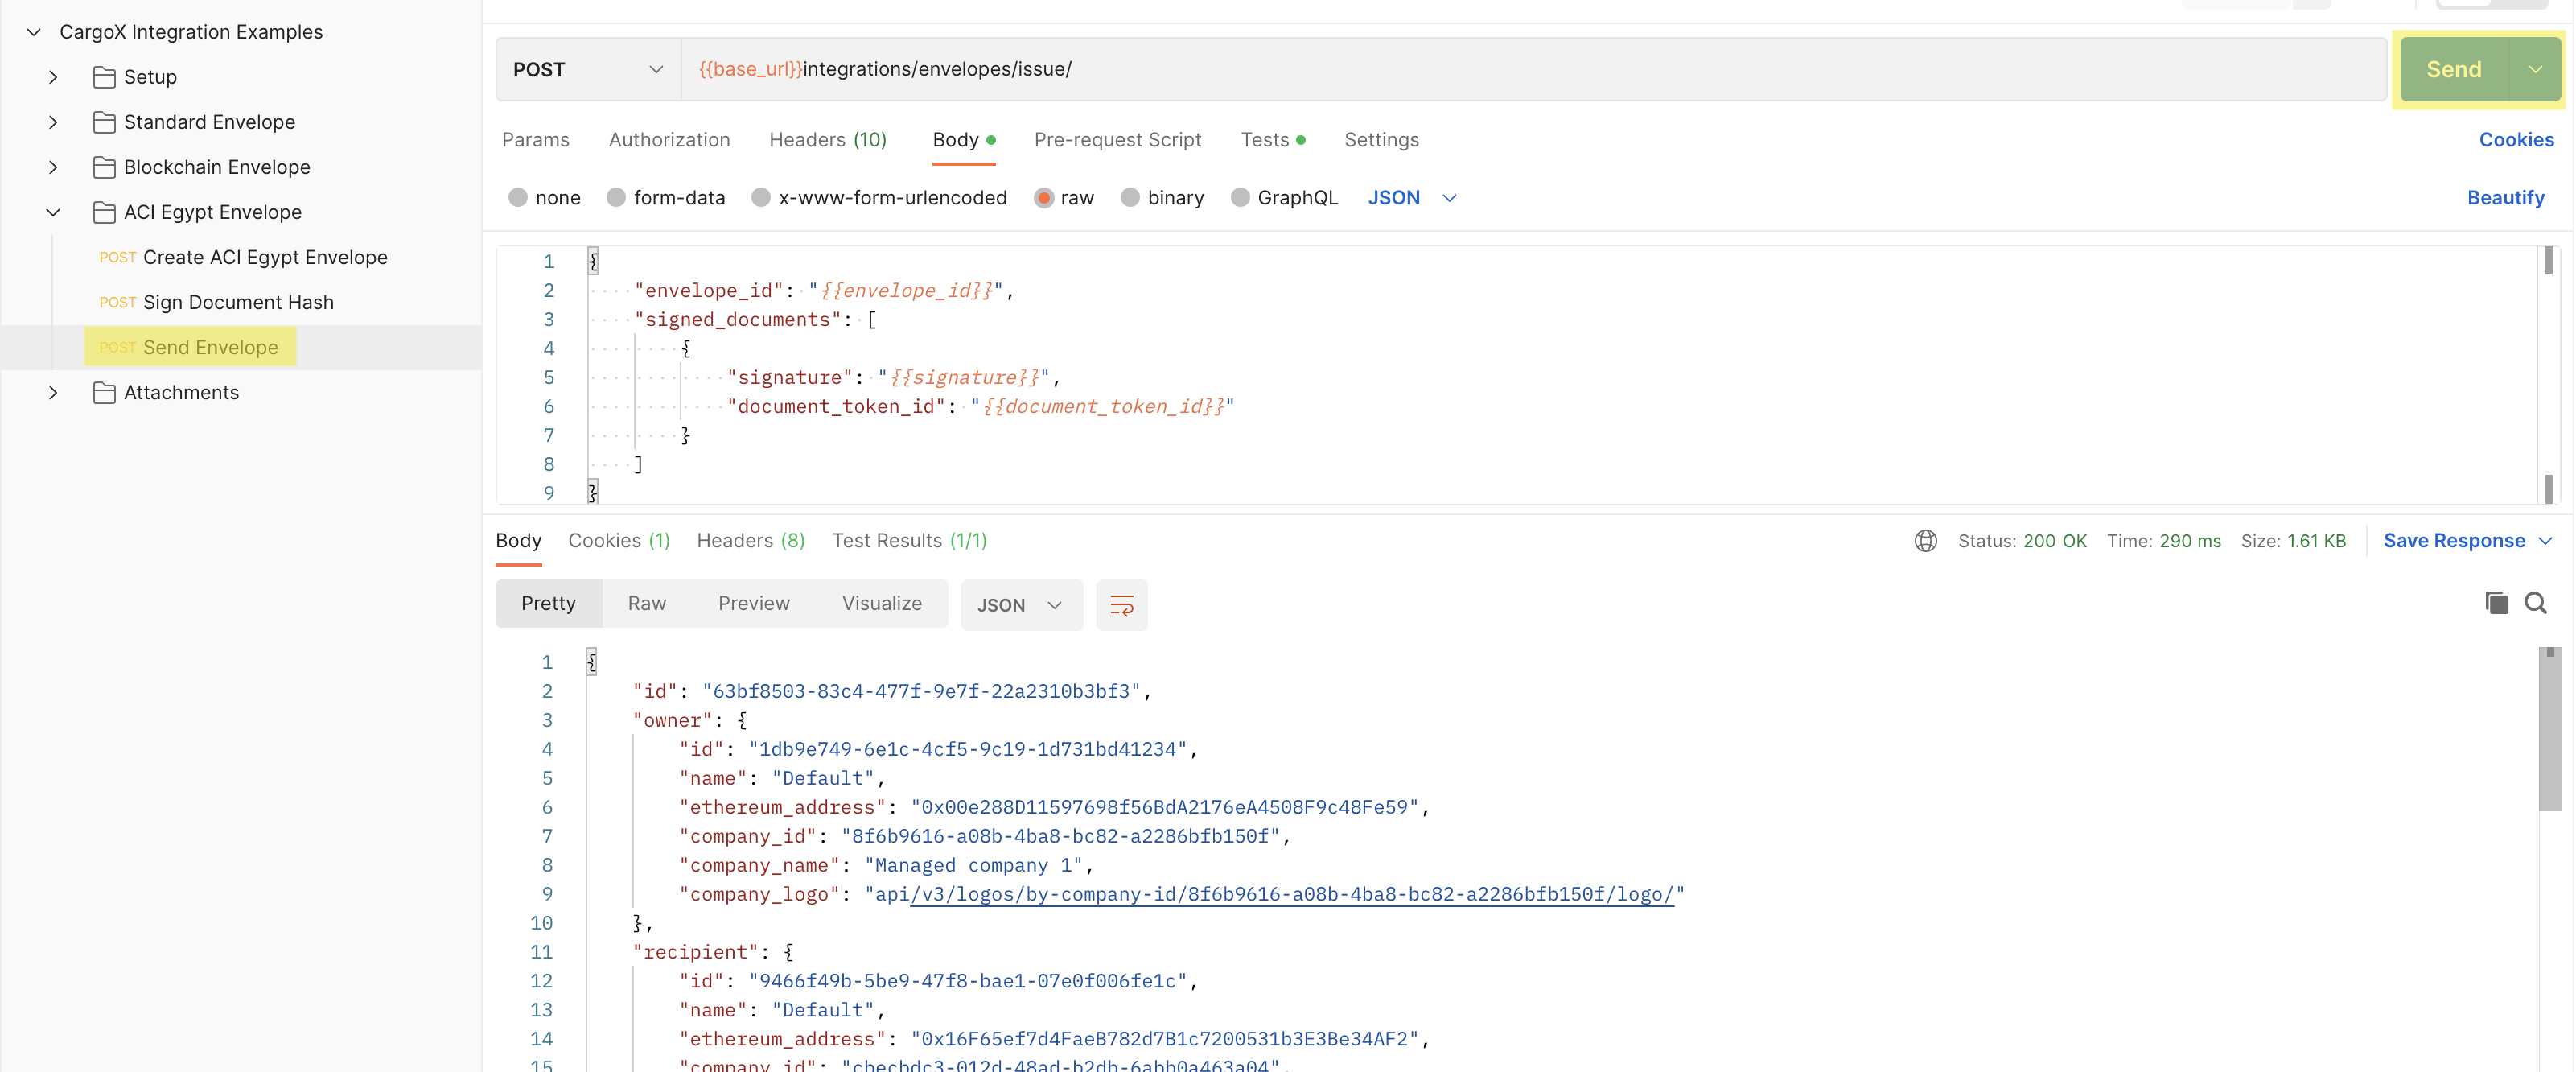Image resolution: width=2576 pixels, height=1072 pixels.
Task: Click the copy response icon
Action: pos(2496,603)
